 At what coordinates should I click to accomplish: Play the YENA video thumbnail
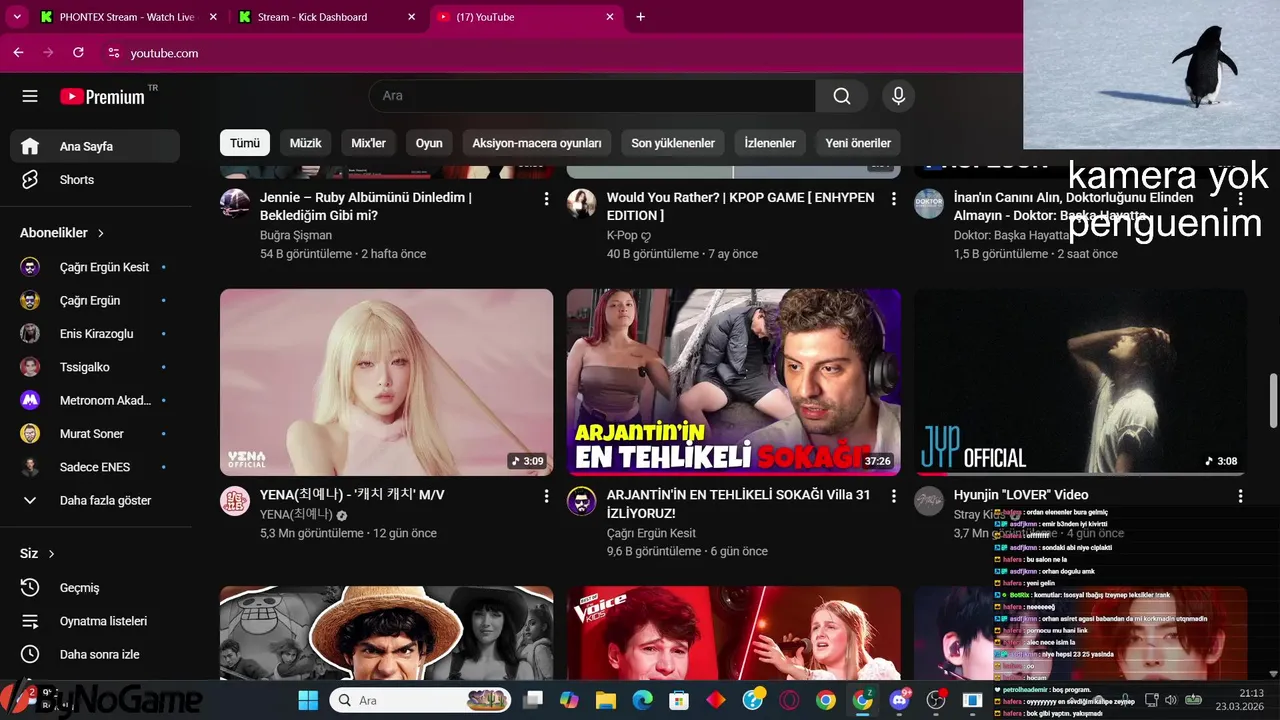click(386, 382)
